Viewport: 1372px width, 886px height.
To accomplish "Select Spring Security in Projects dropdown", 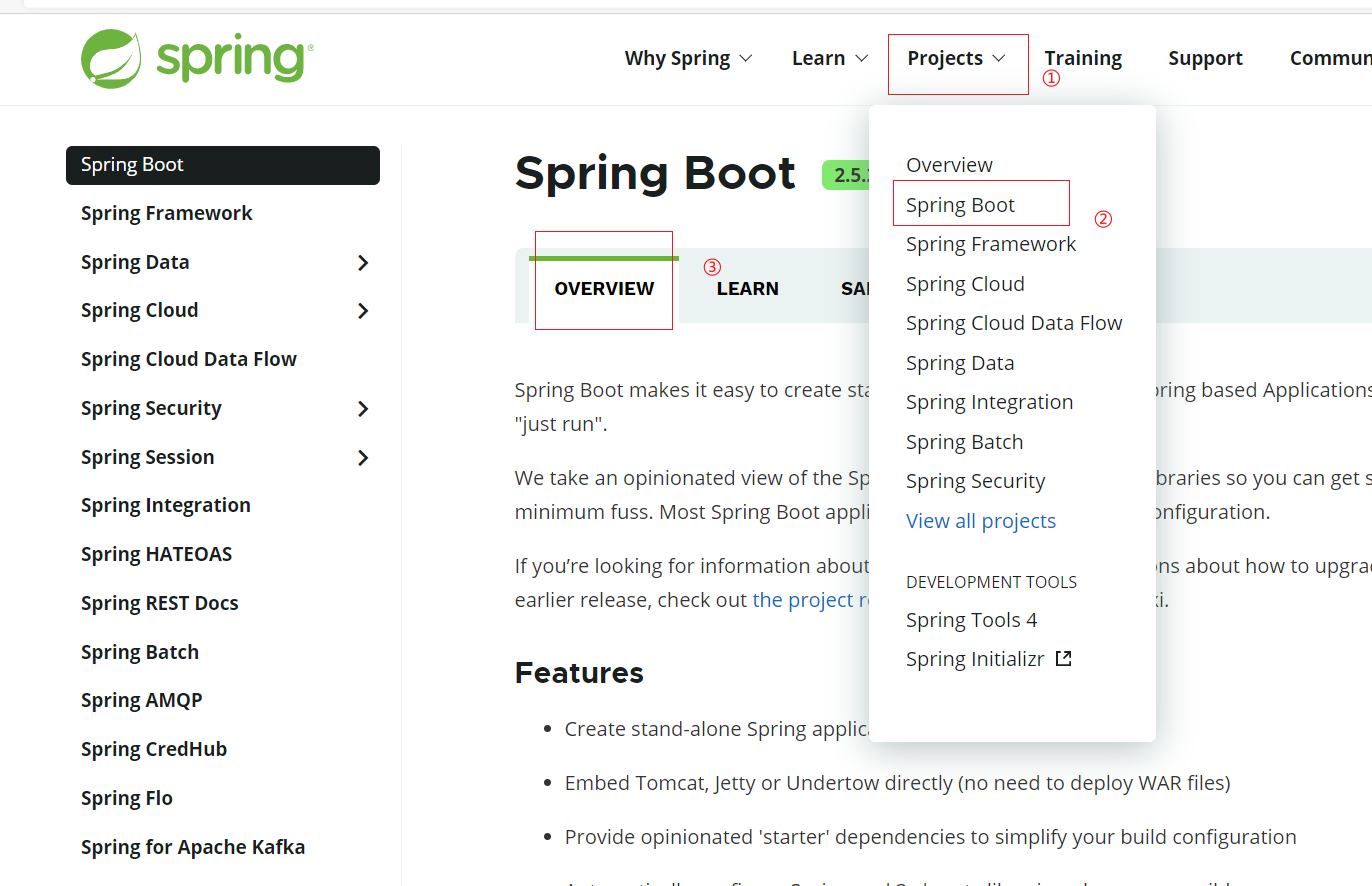I will [975, 481].
